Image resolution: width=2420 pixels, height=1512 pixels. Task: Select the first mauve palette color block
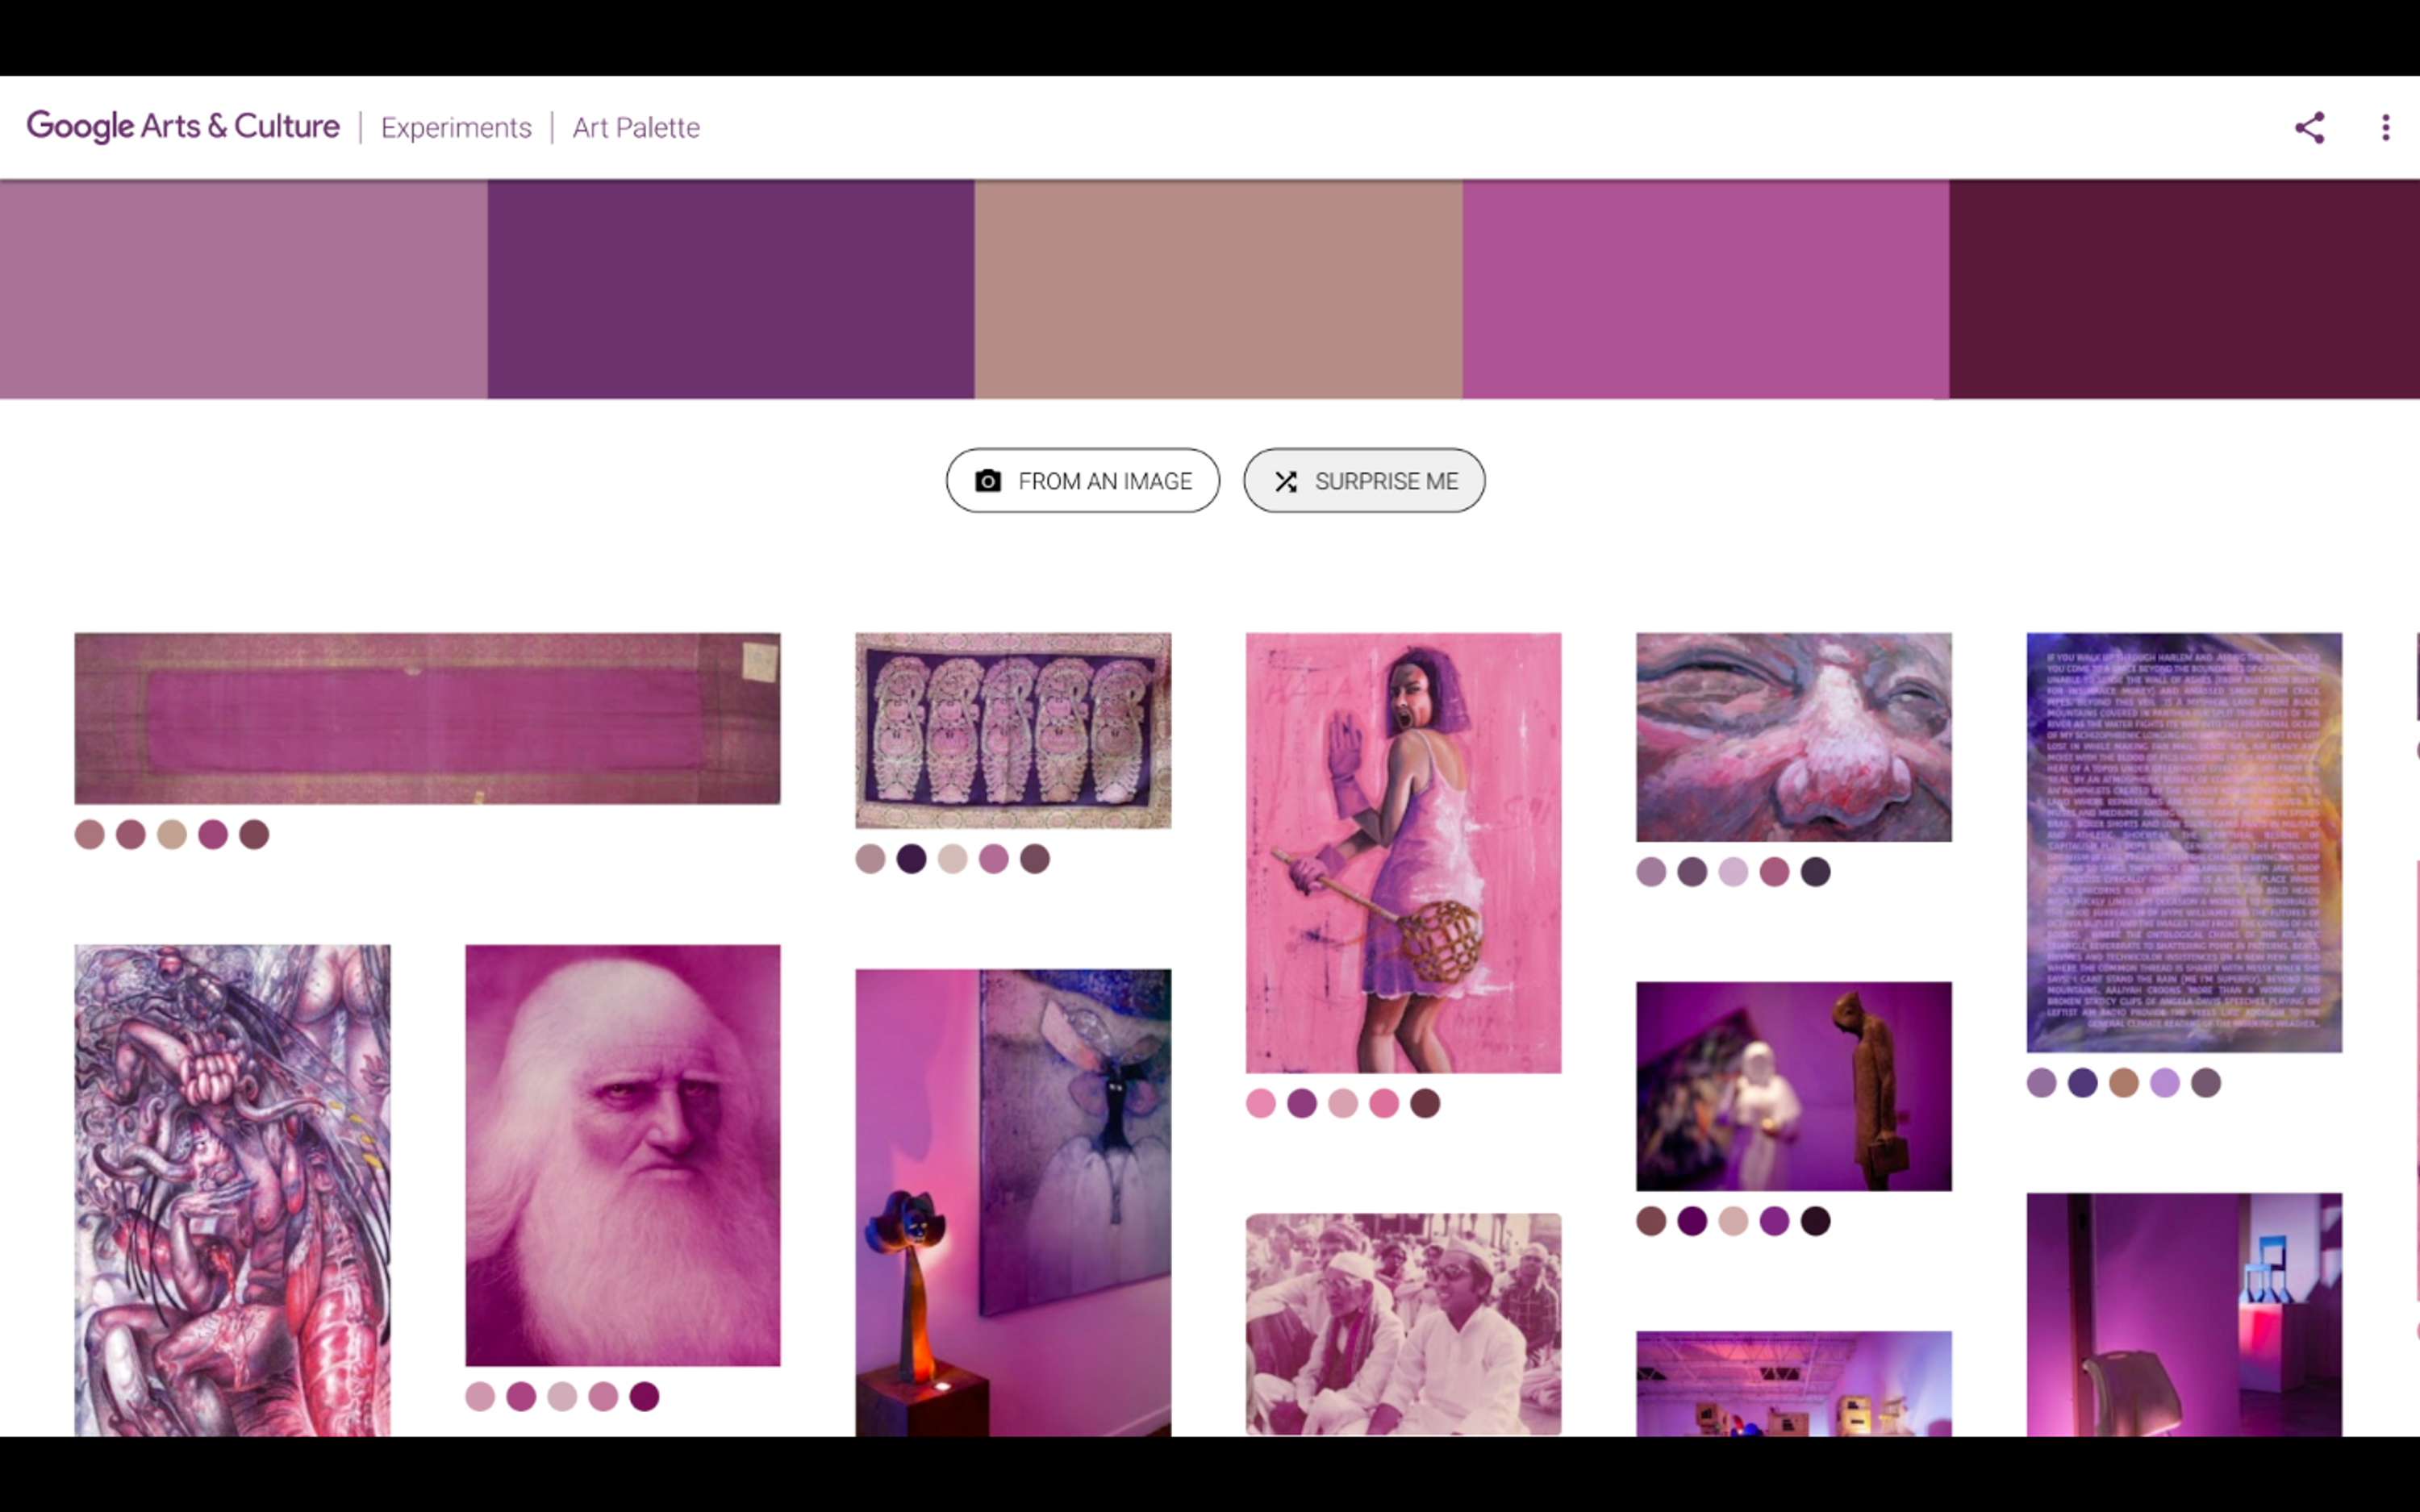tap(244, 289)
